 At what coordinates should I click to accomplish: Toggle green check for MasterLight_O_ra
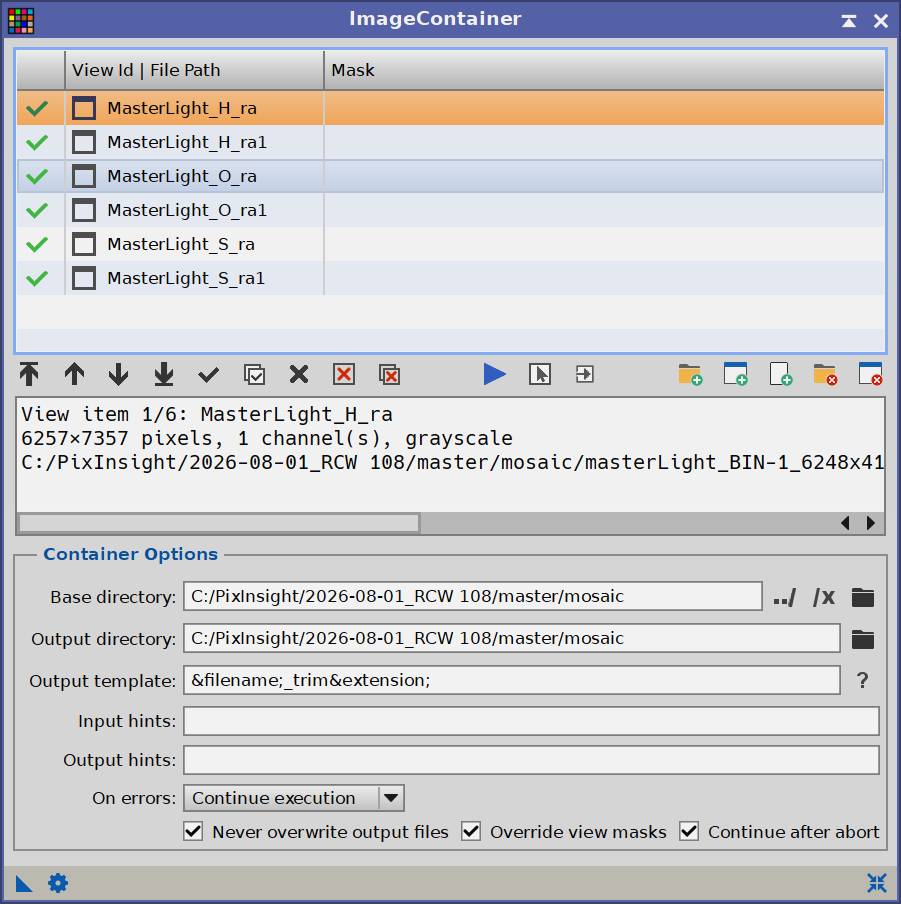coord(37,176)
